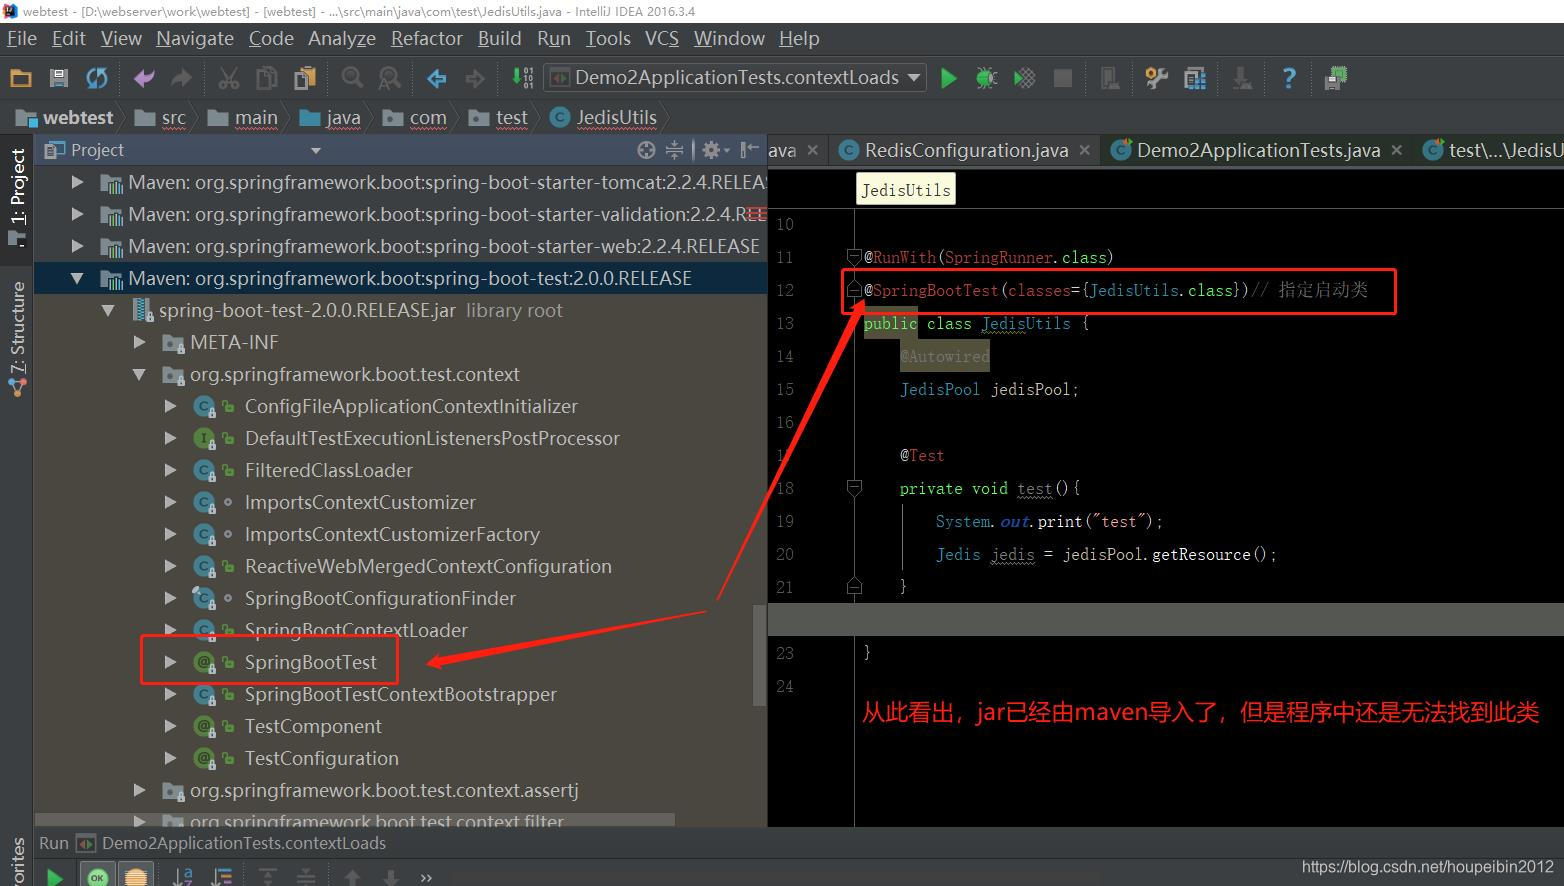Click the Synchronize refresh icon

[97, 78]
